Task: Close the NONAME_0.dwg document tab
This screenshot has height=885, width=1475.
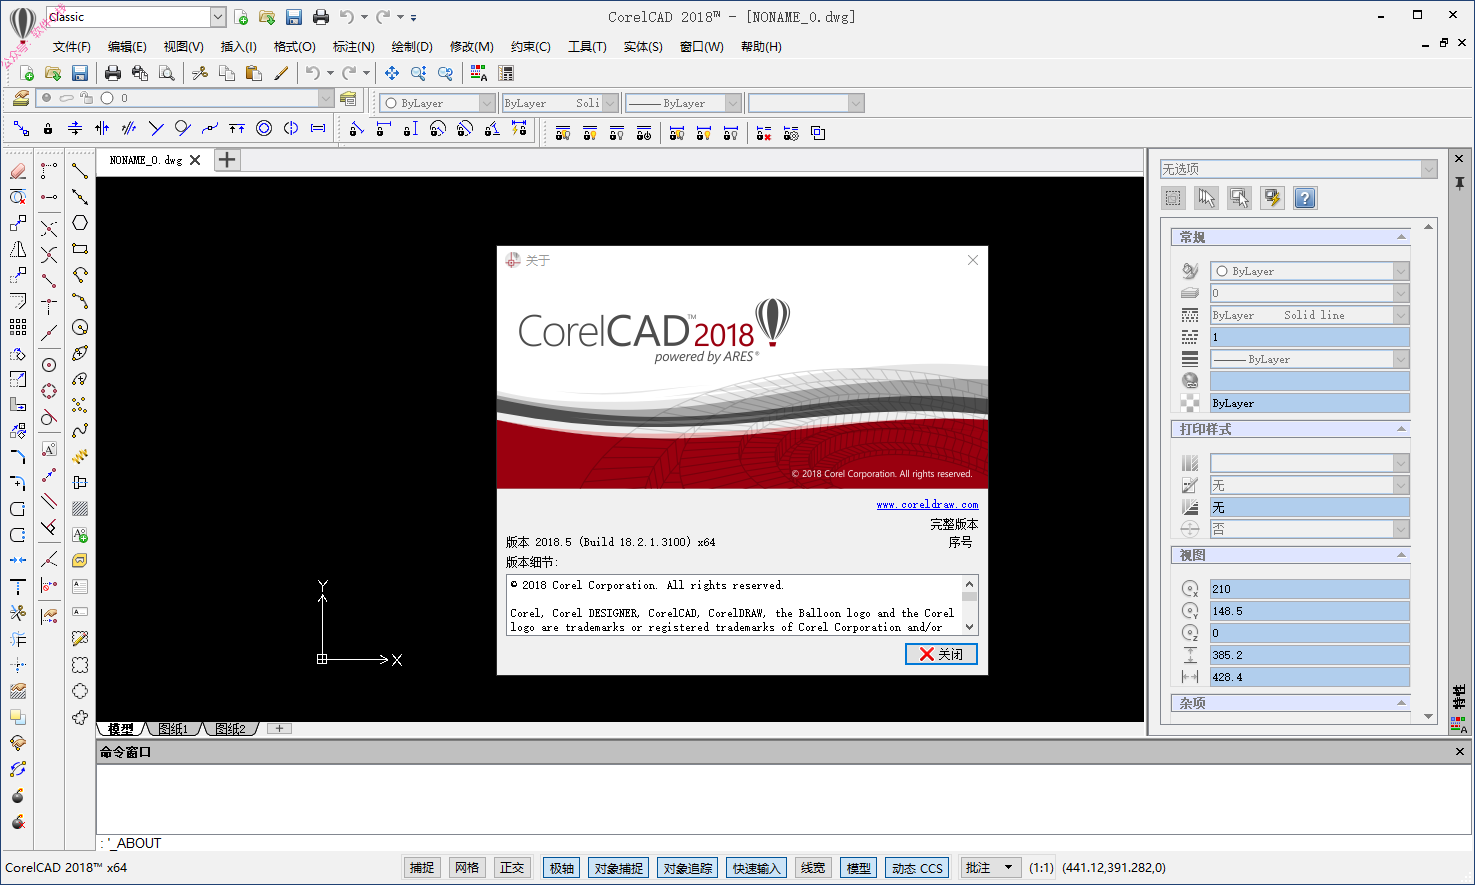Action: coord(195,160)
